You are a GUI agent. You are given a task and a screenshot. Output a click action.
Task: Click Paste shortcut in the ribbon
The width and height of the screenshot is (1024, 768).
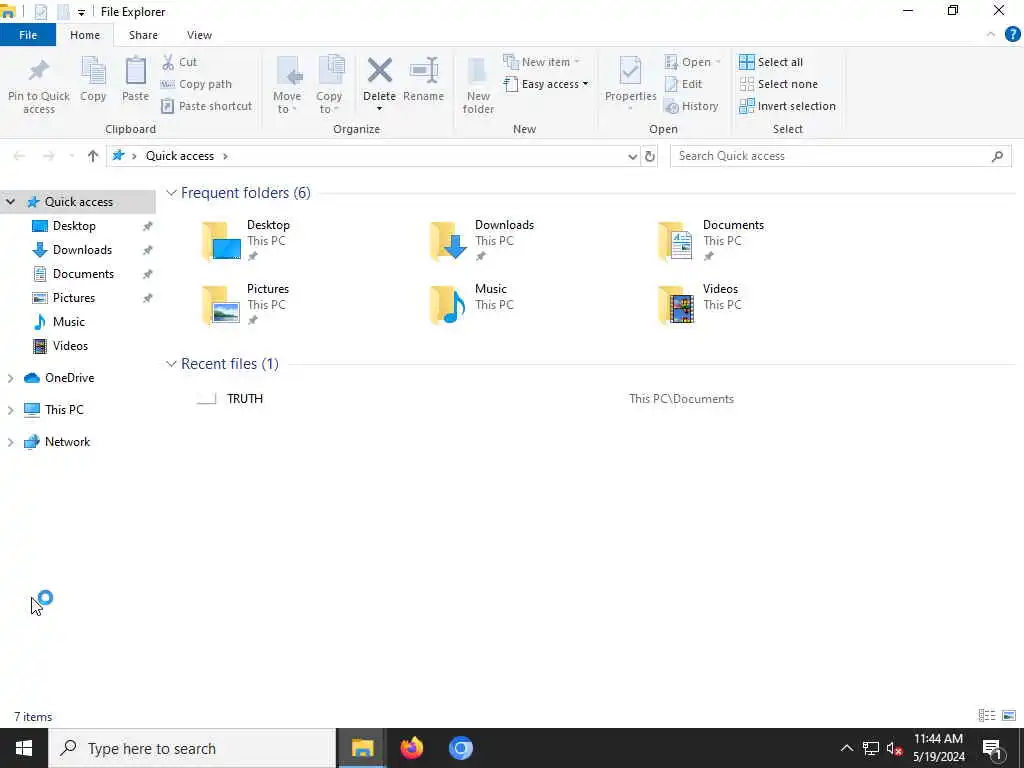pos(206,106)
